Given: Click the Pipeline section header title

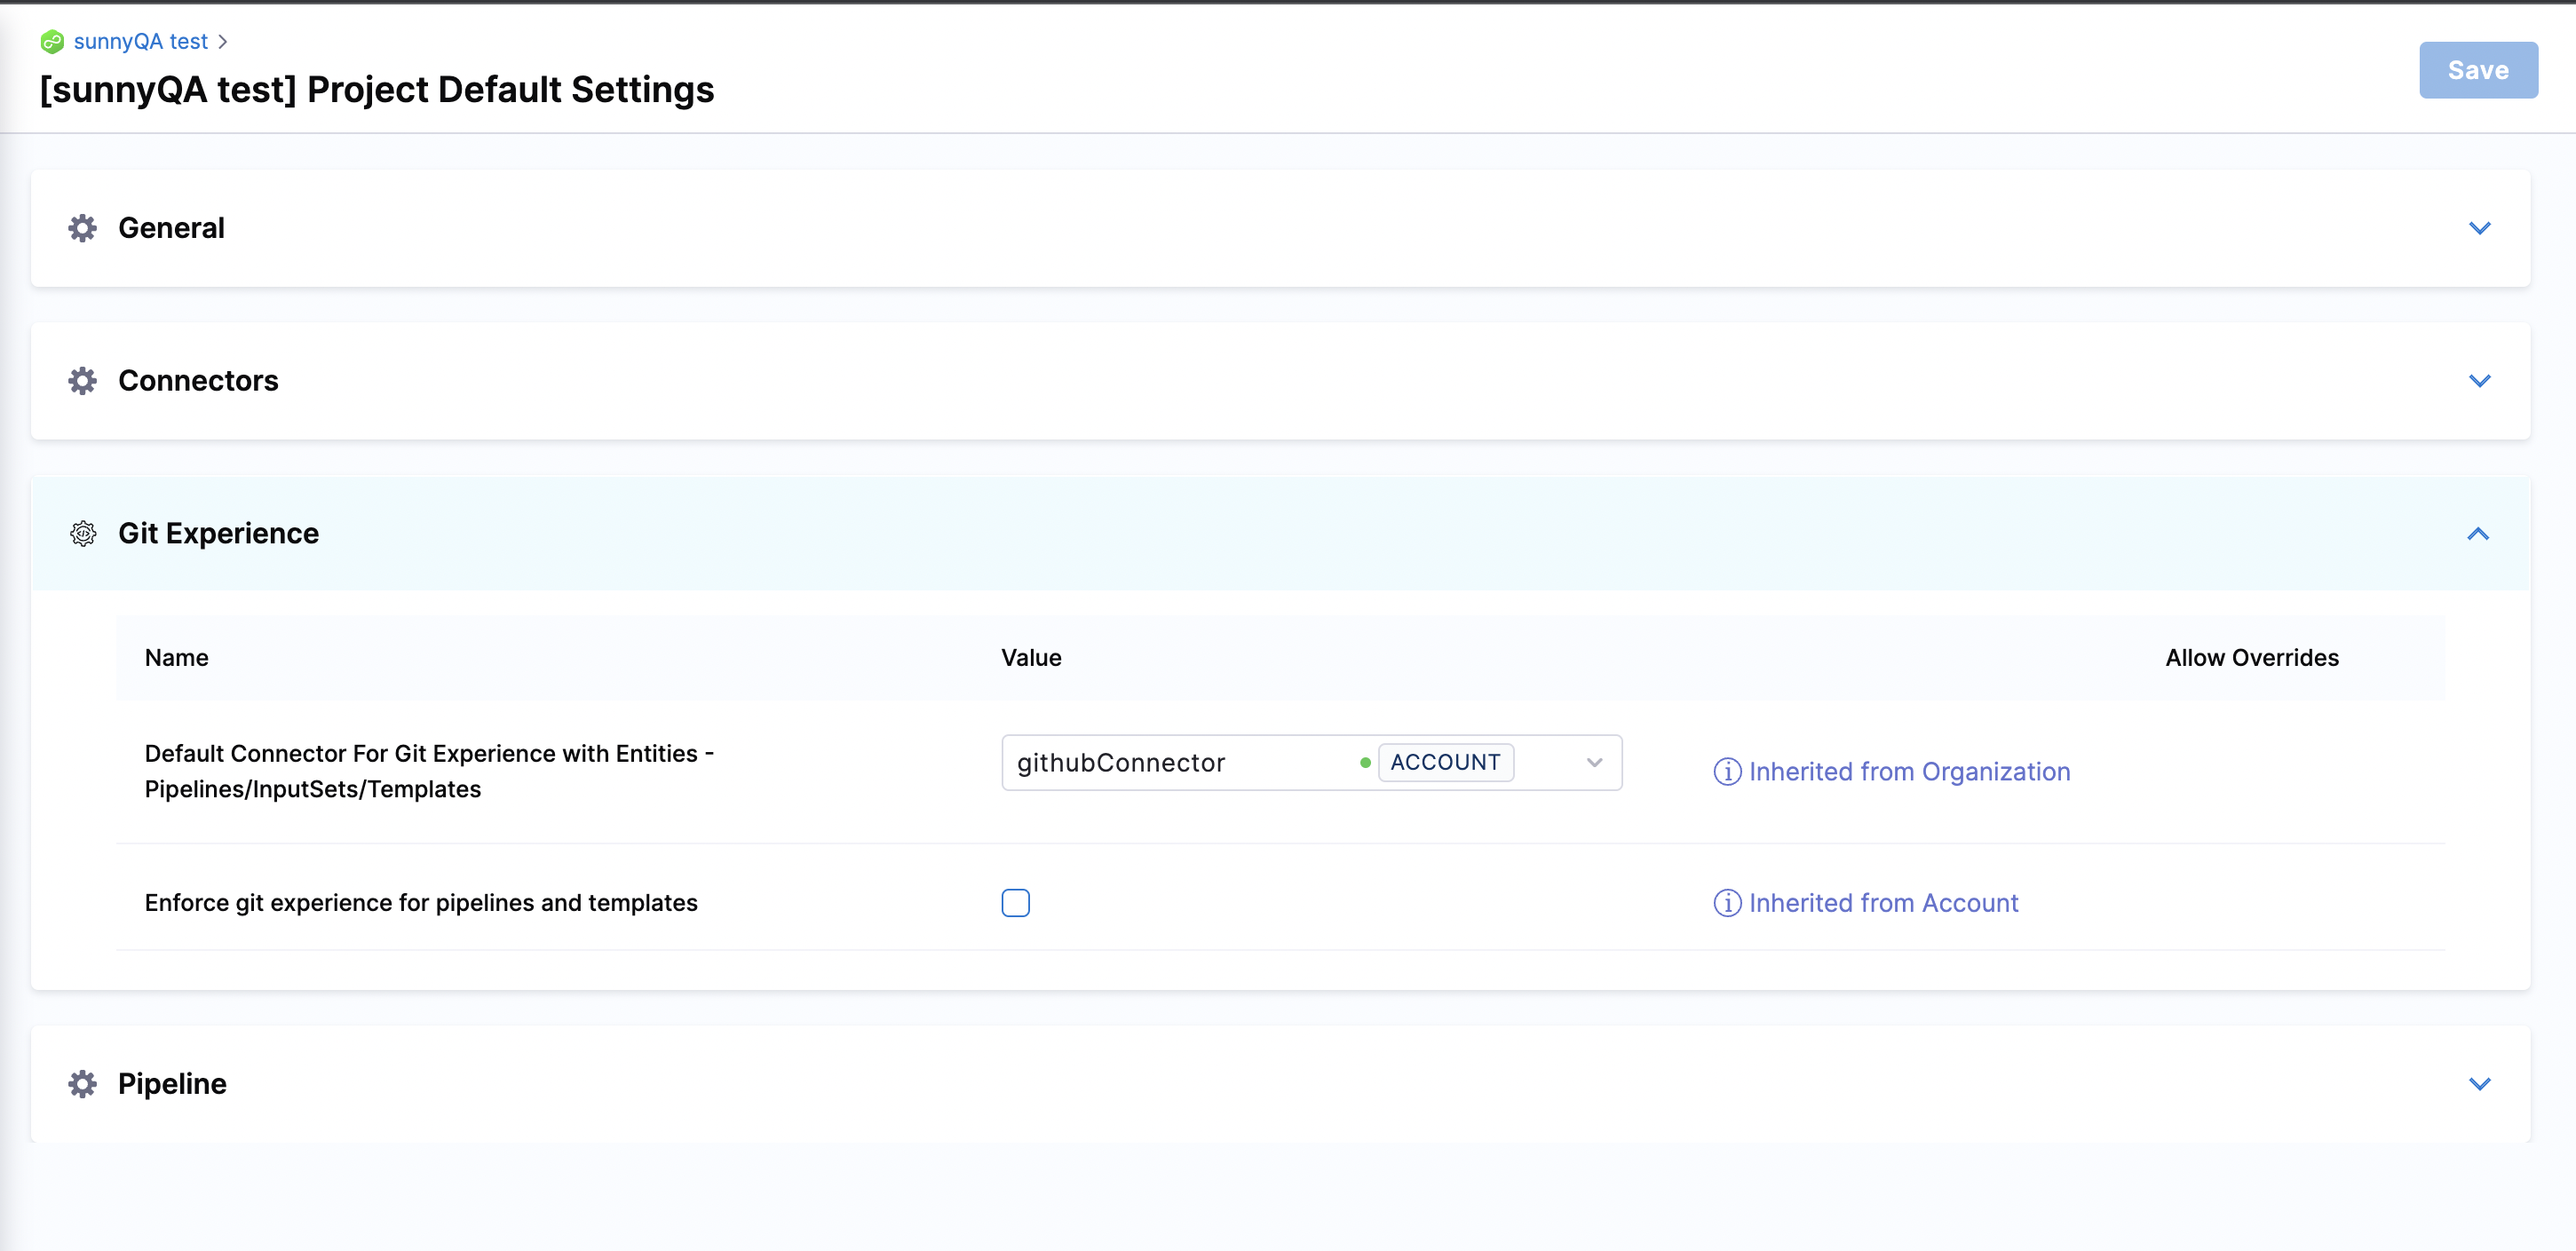Looking at the screenshot, I should (172, 1084).
